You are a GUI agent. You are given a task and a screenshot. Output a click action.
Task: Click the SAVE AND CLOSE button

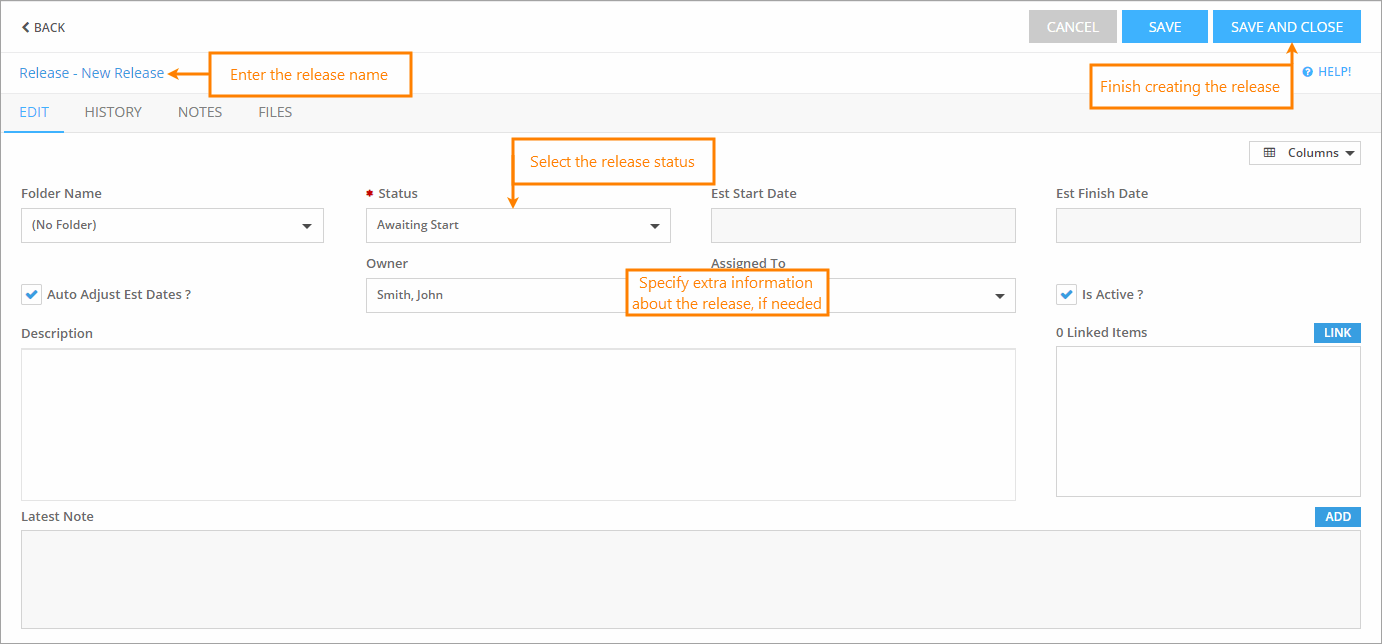tap(1287, 26)
